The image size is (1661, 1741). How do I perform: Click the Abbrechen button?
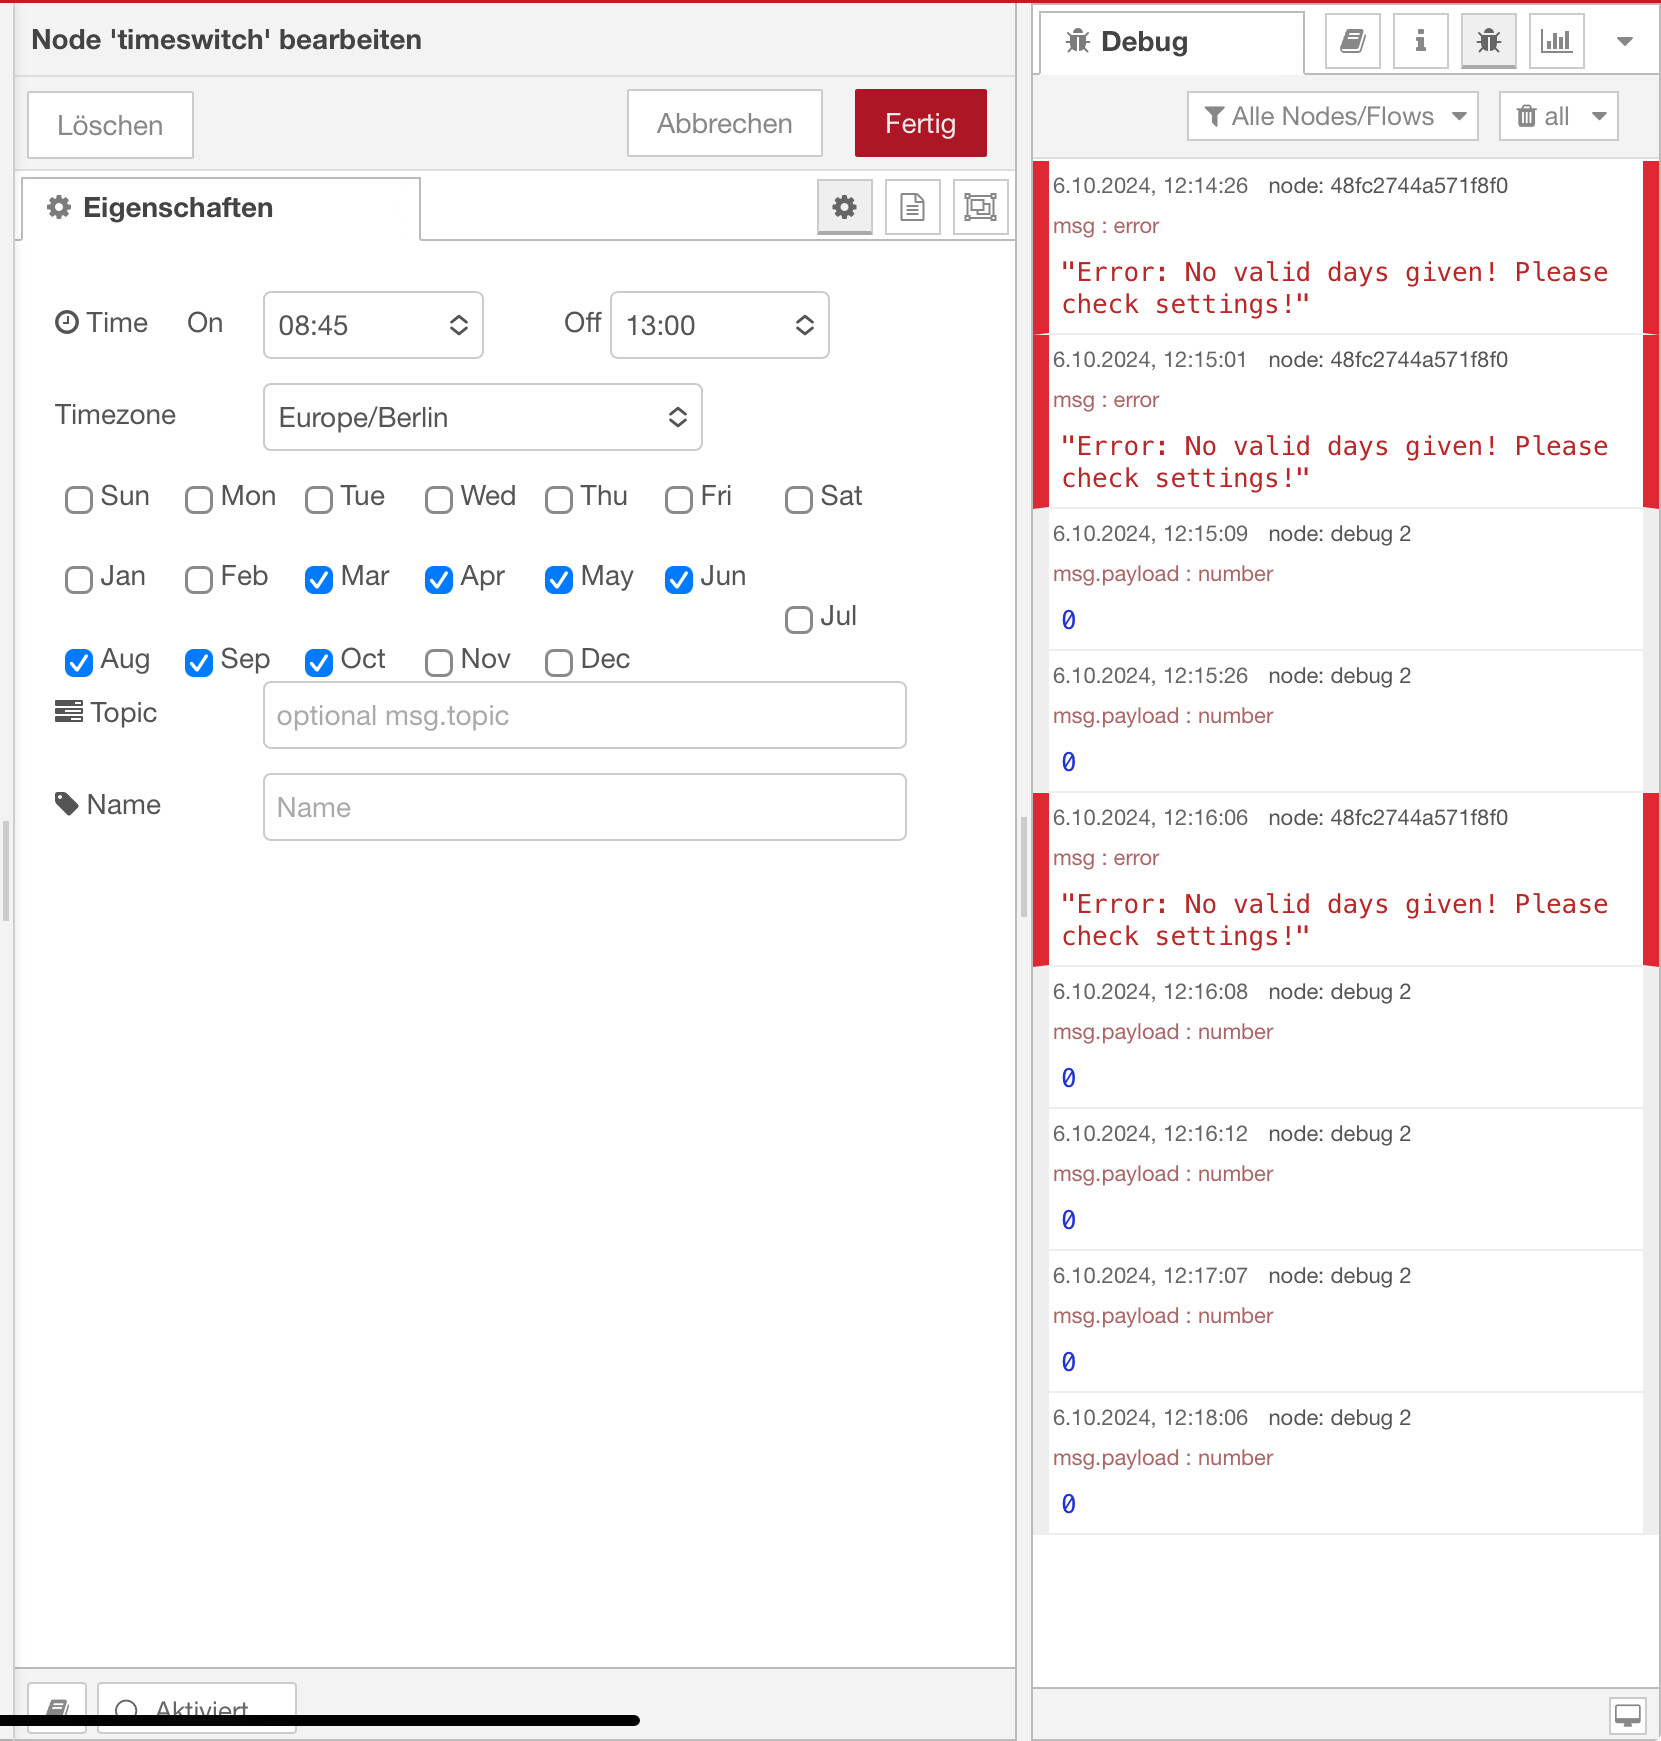tap(724, 123)
